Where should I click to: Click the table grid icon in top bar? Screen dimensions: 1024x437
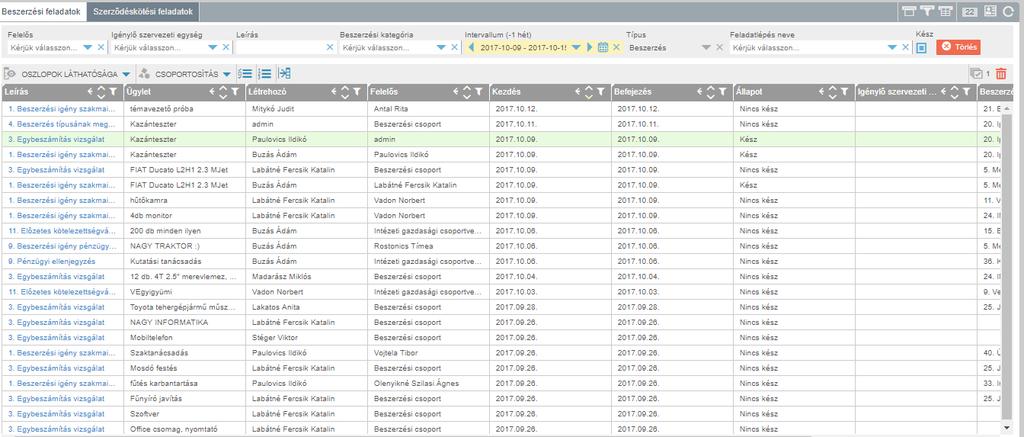pyautogui.click(x=944, y=11)
